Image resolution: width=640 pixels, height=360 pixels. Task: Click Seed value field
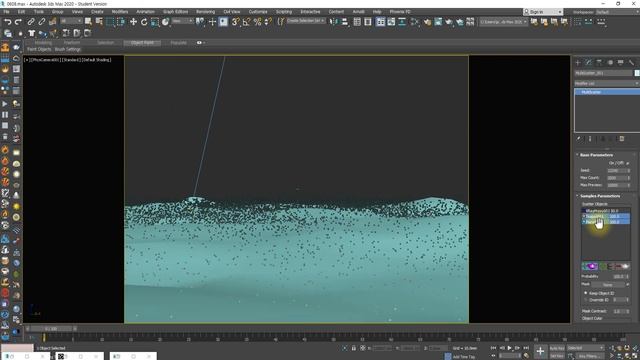click(616, 170)
